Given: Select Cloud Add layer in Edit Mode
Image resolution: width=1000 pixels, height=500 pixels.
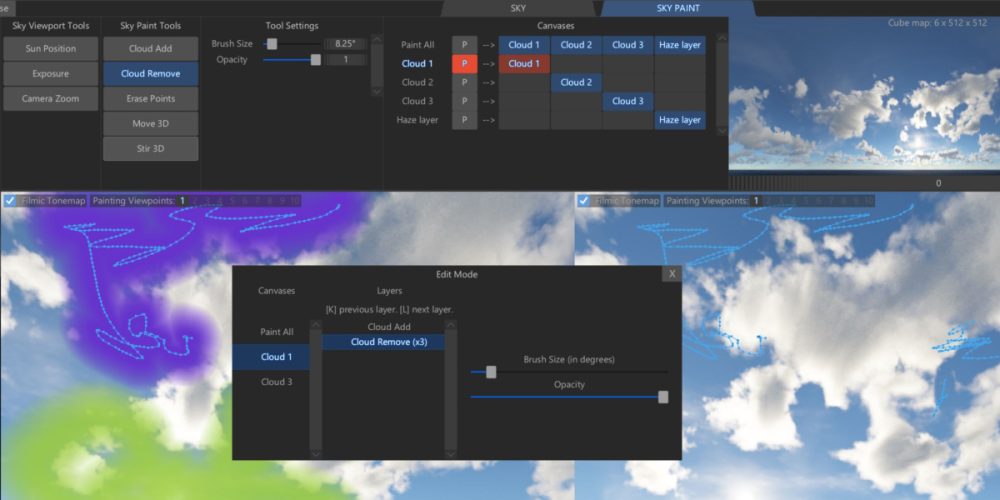Looking at the screenshot, I should [388, 327].
